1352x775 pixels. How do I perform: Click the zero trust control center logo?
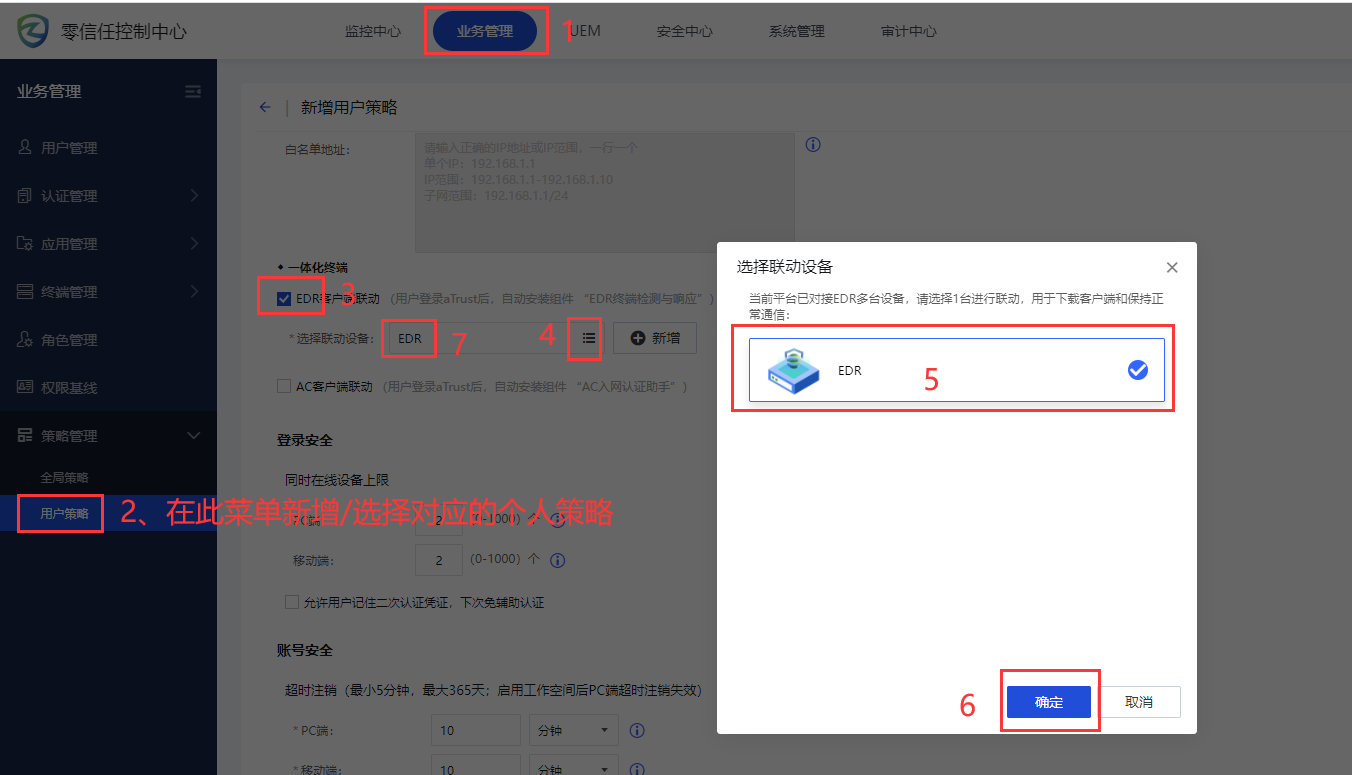pyautogui.click(x=34, y=31)
